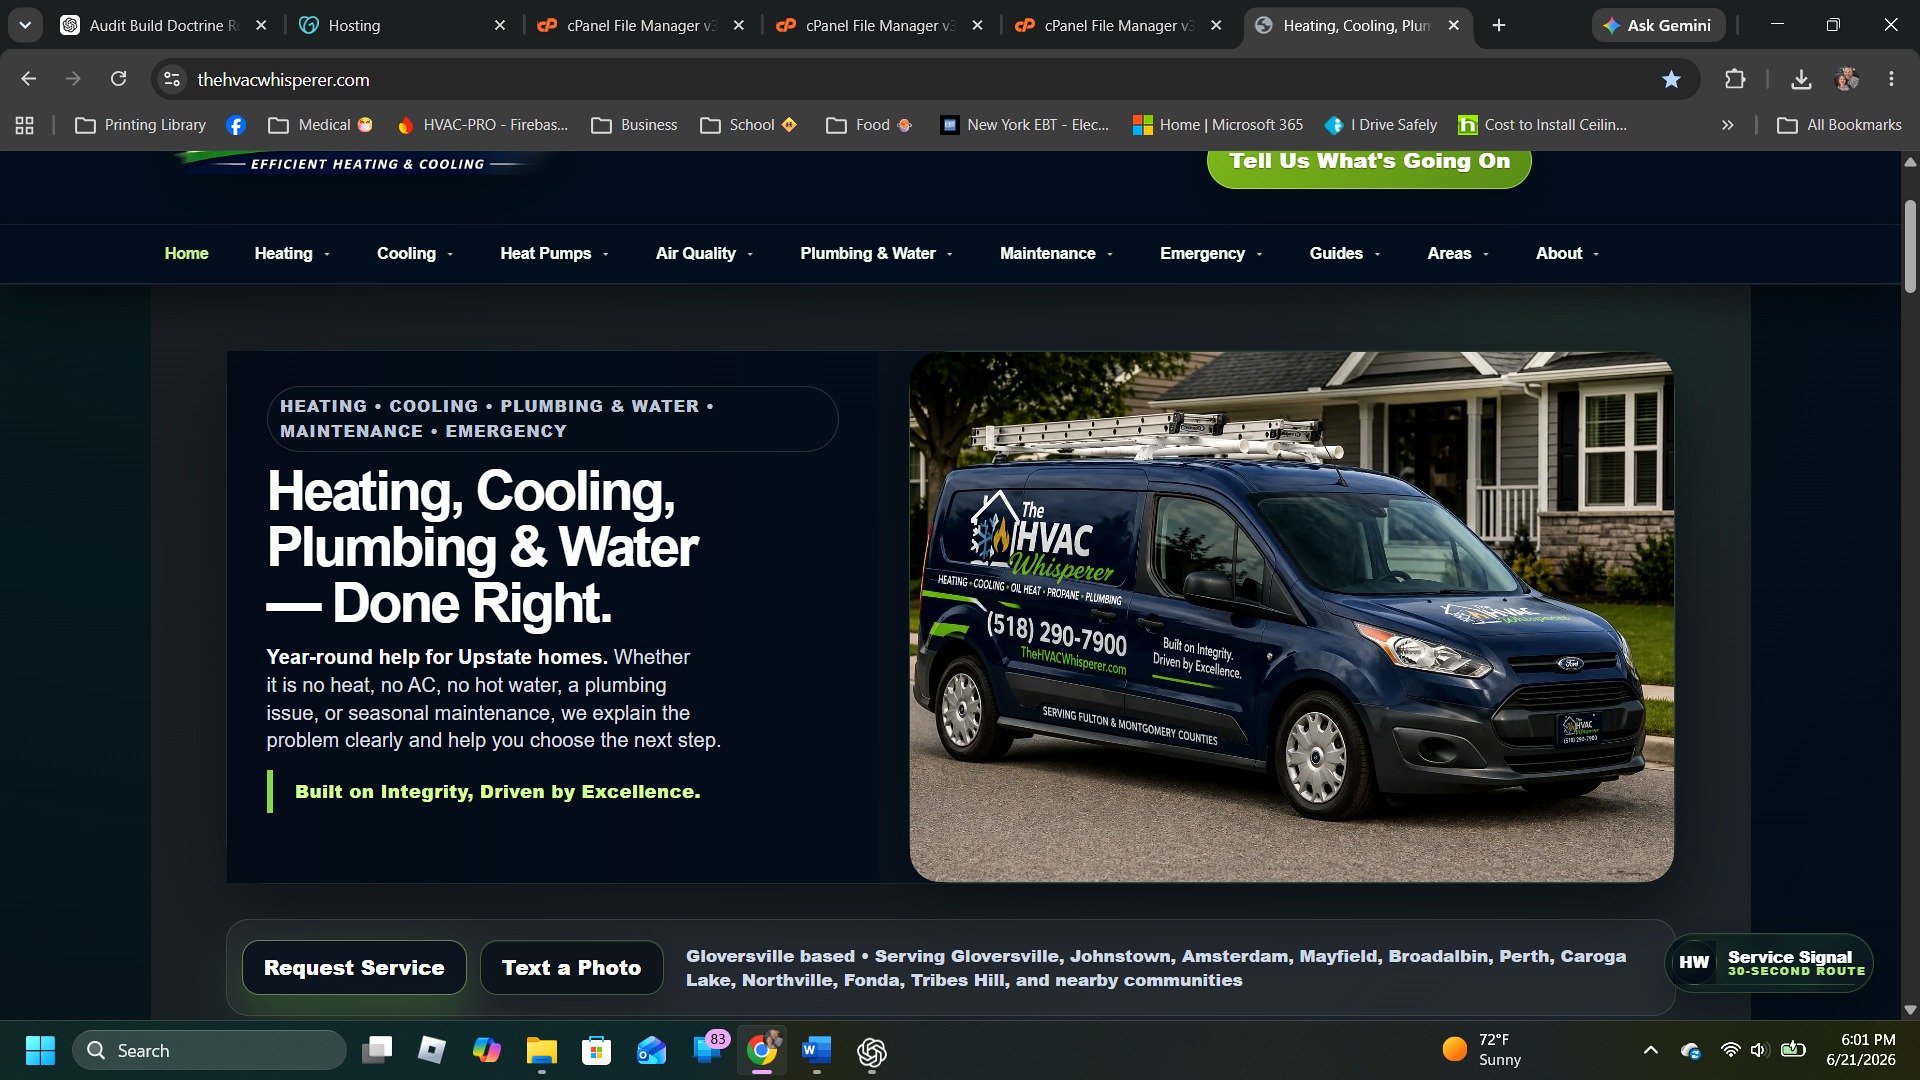Reload the current page
The width and height of the screenshot is (1920, 1080).
click(118, 79)
